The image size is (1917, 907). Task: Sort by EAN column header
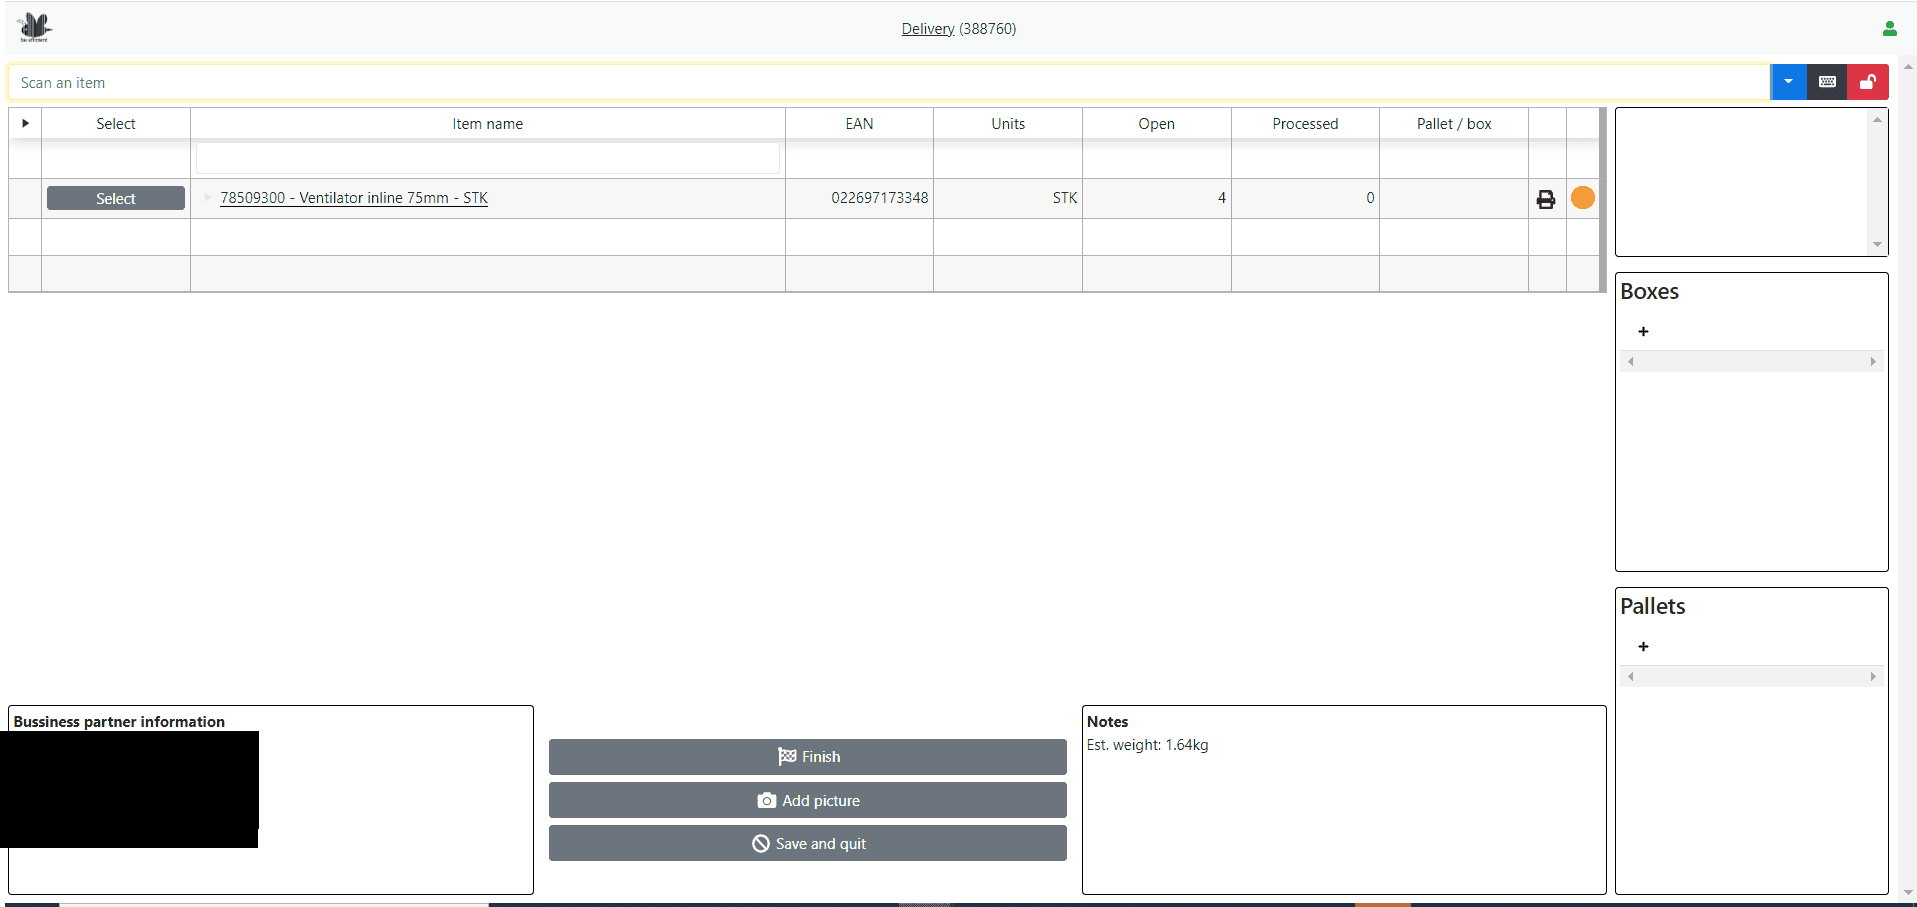[x=859, y=124]
